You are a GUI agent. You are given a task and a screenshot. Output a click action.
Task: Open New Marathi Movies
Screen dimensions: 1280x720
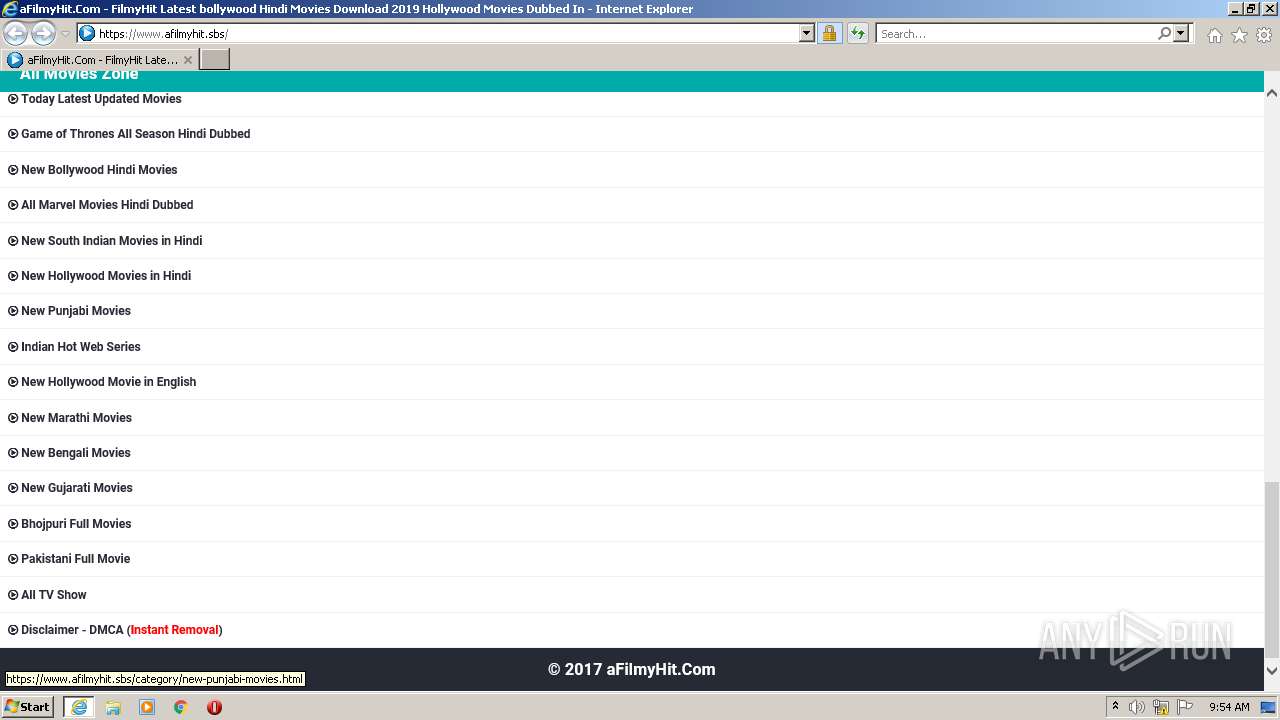[76, 418]
